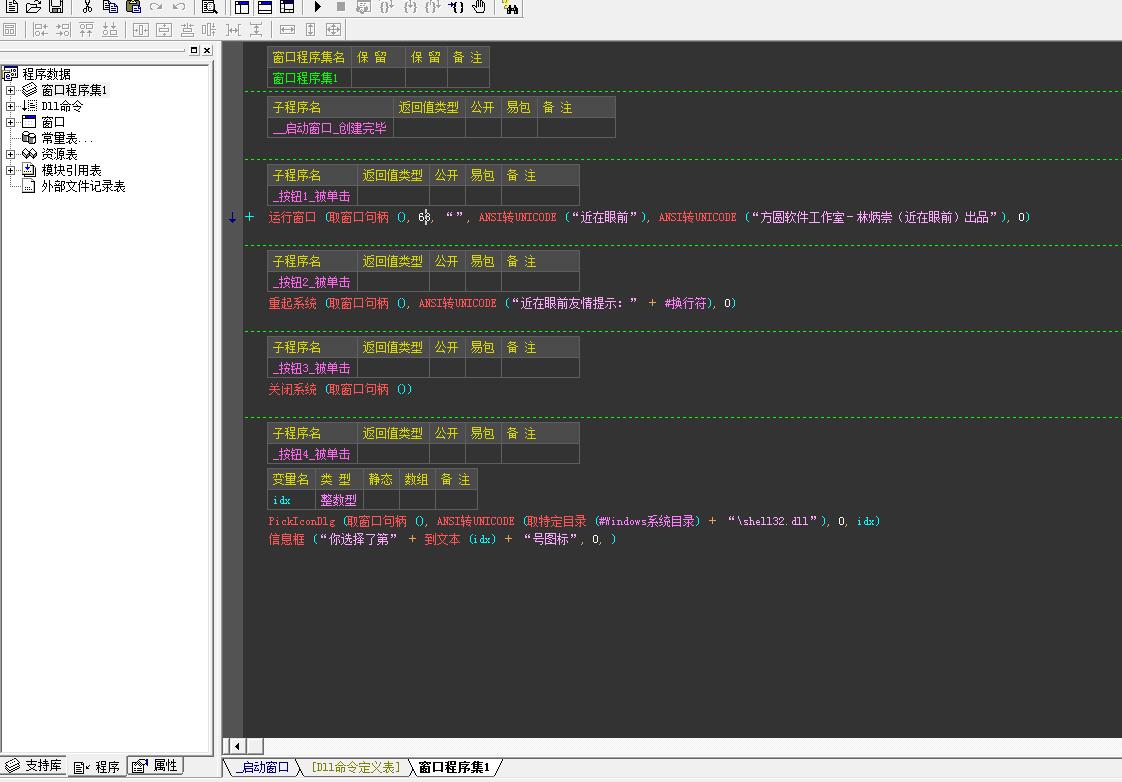Click the _按钮4_被单击 subroutine name
The width and height of the screenshot is (1122, 782).
click(312, 454)
